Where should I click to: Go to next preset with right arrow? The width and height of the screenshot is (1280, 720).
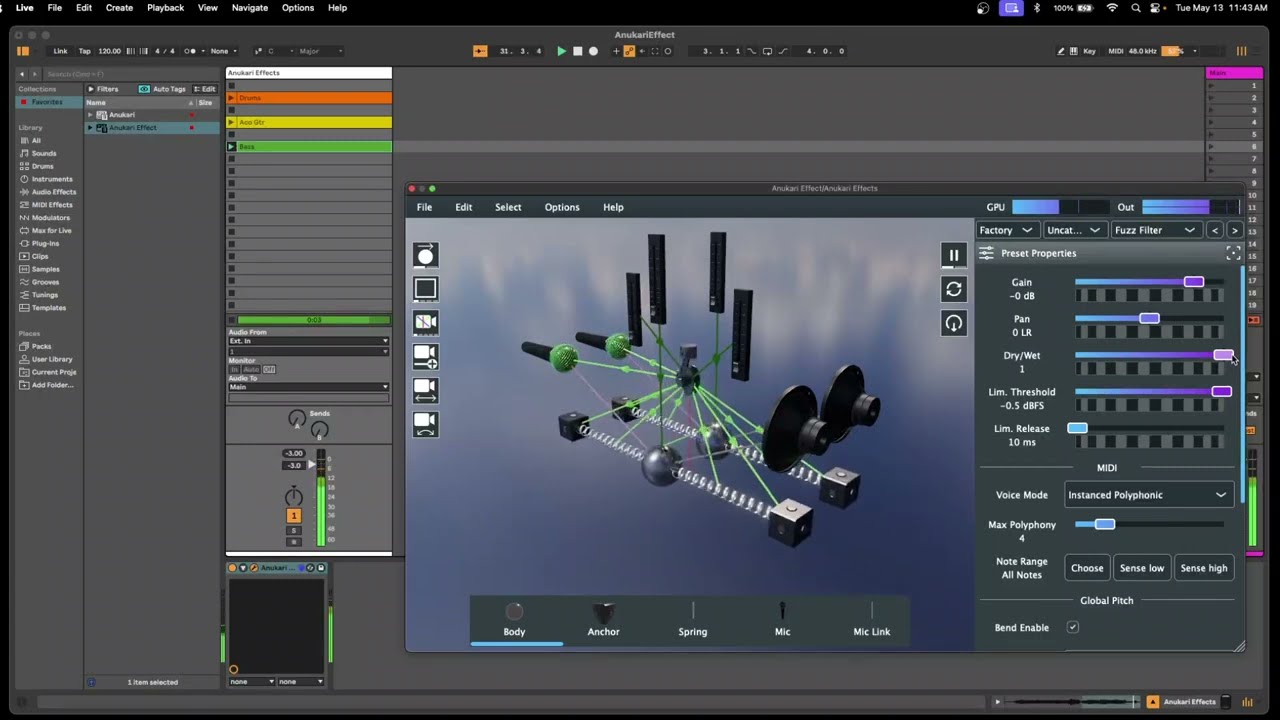click(1234, 230)
